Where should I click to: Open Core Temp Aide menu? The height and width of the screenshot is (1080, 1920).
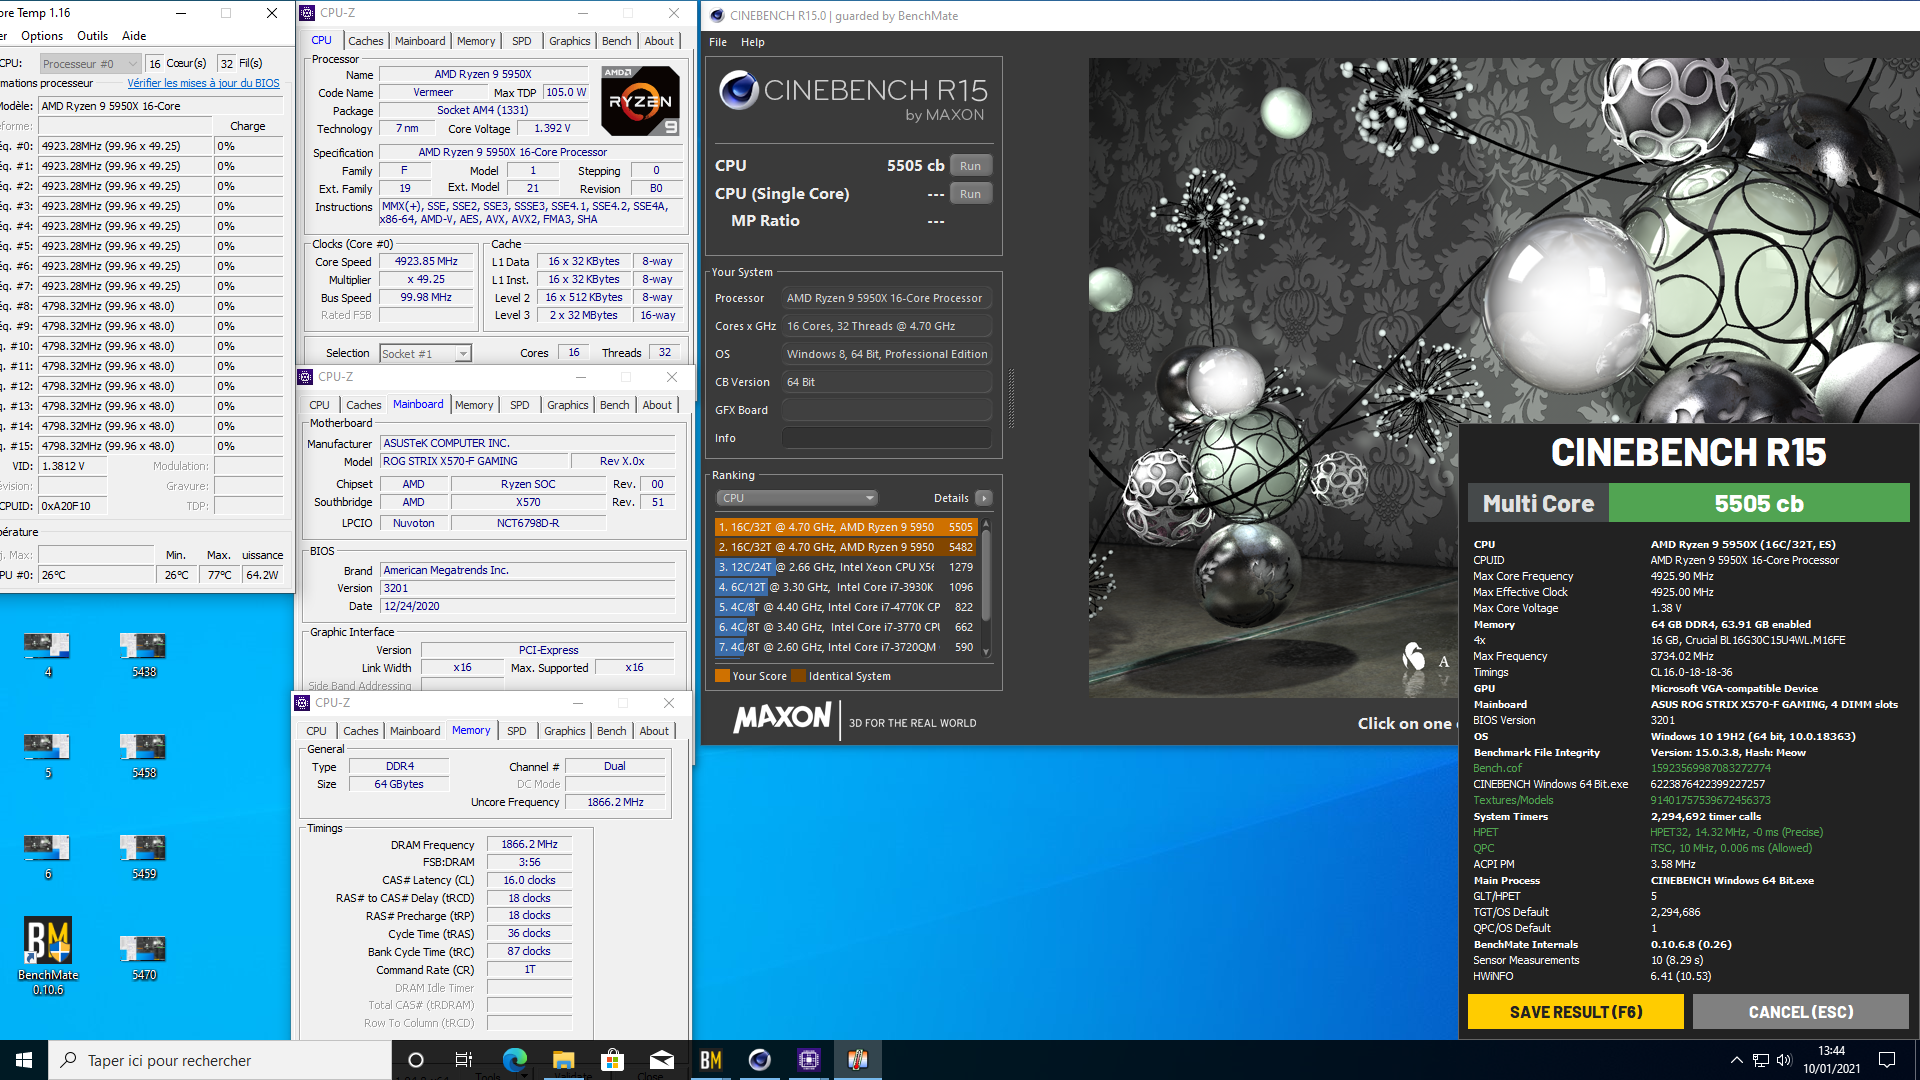134,36
